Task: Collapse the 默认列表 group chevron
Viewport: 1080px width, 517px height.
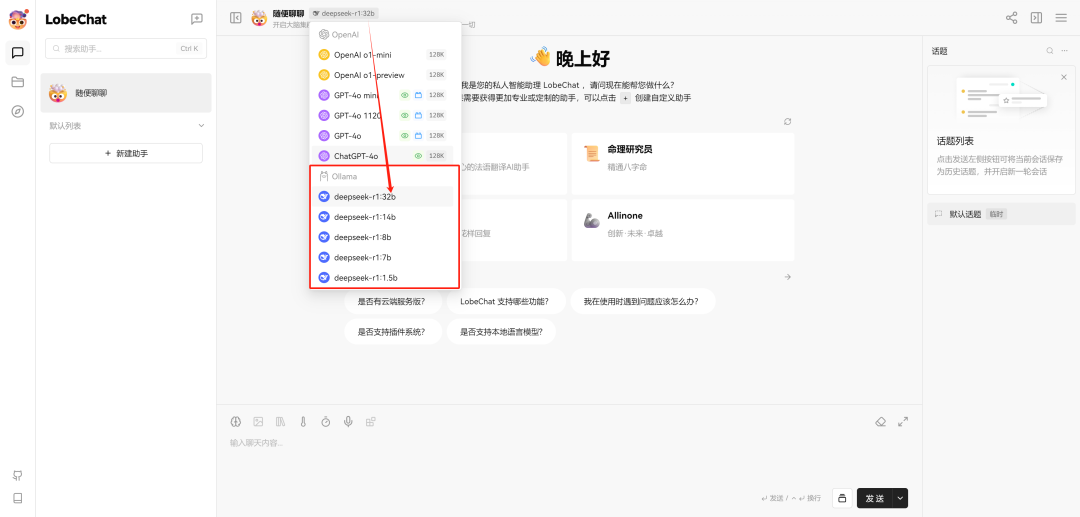Action: pos(202,126)
